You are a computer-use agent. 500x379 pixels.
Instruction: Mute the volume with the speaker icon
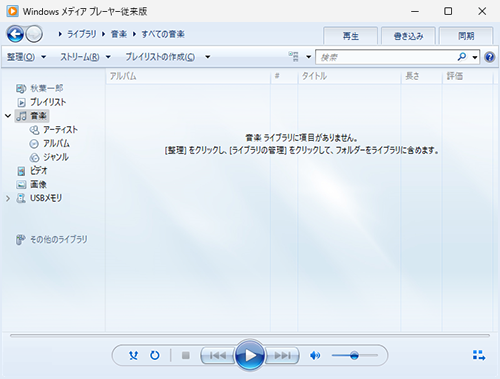click(315, 356)
